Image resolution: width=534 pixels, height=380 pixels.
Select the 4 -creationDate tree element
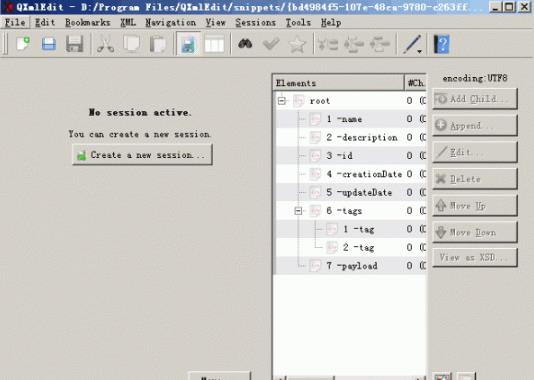(x=364, y=174)
